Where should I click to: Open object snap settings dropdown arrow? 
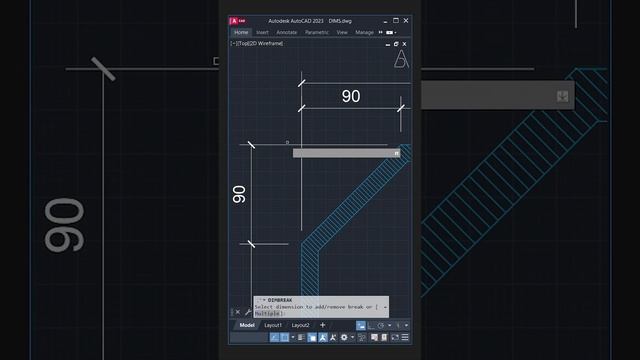pos(293,337)
